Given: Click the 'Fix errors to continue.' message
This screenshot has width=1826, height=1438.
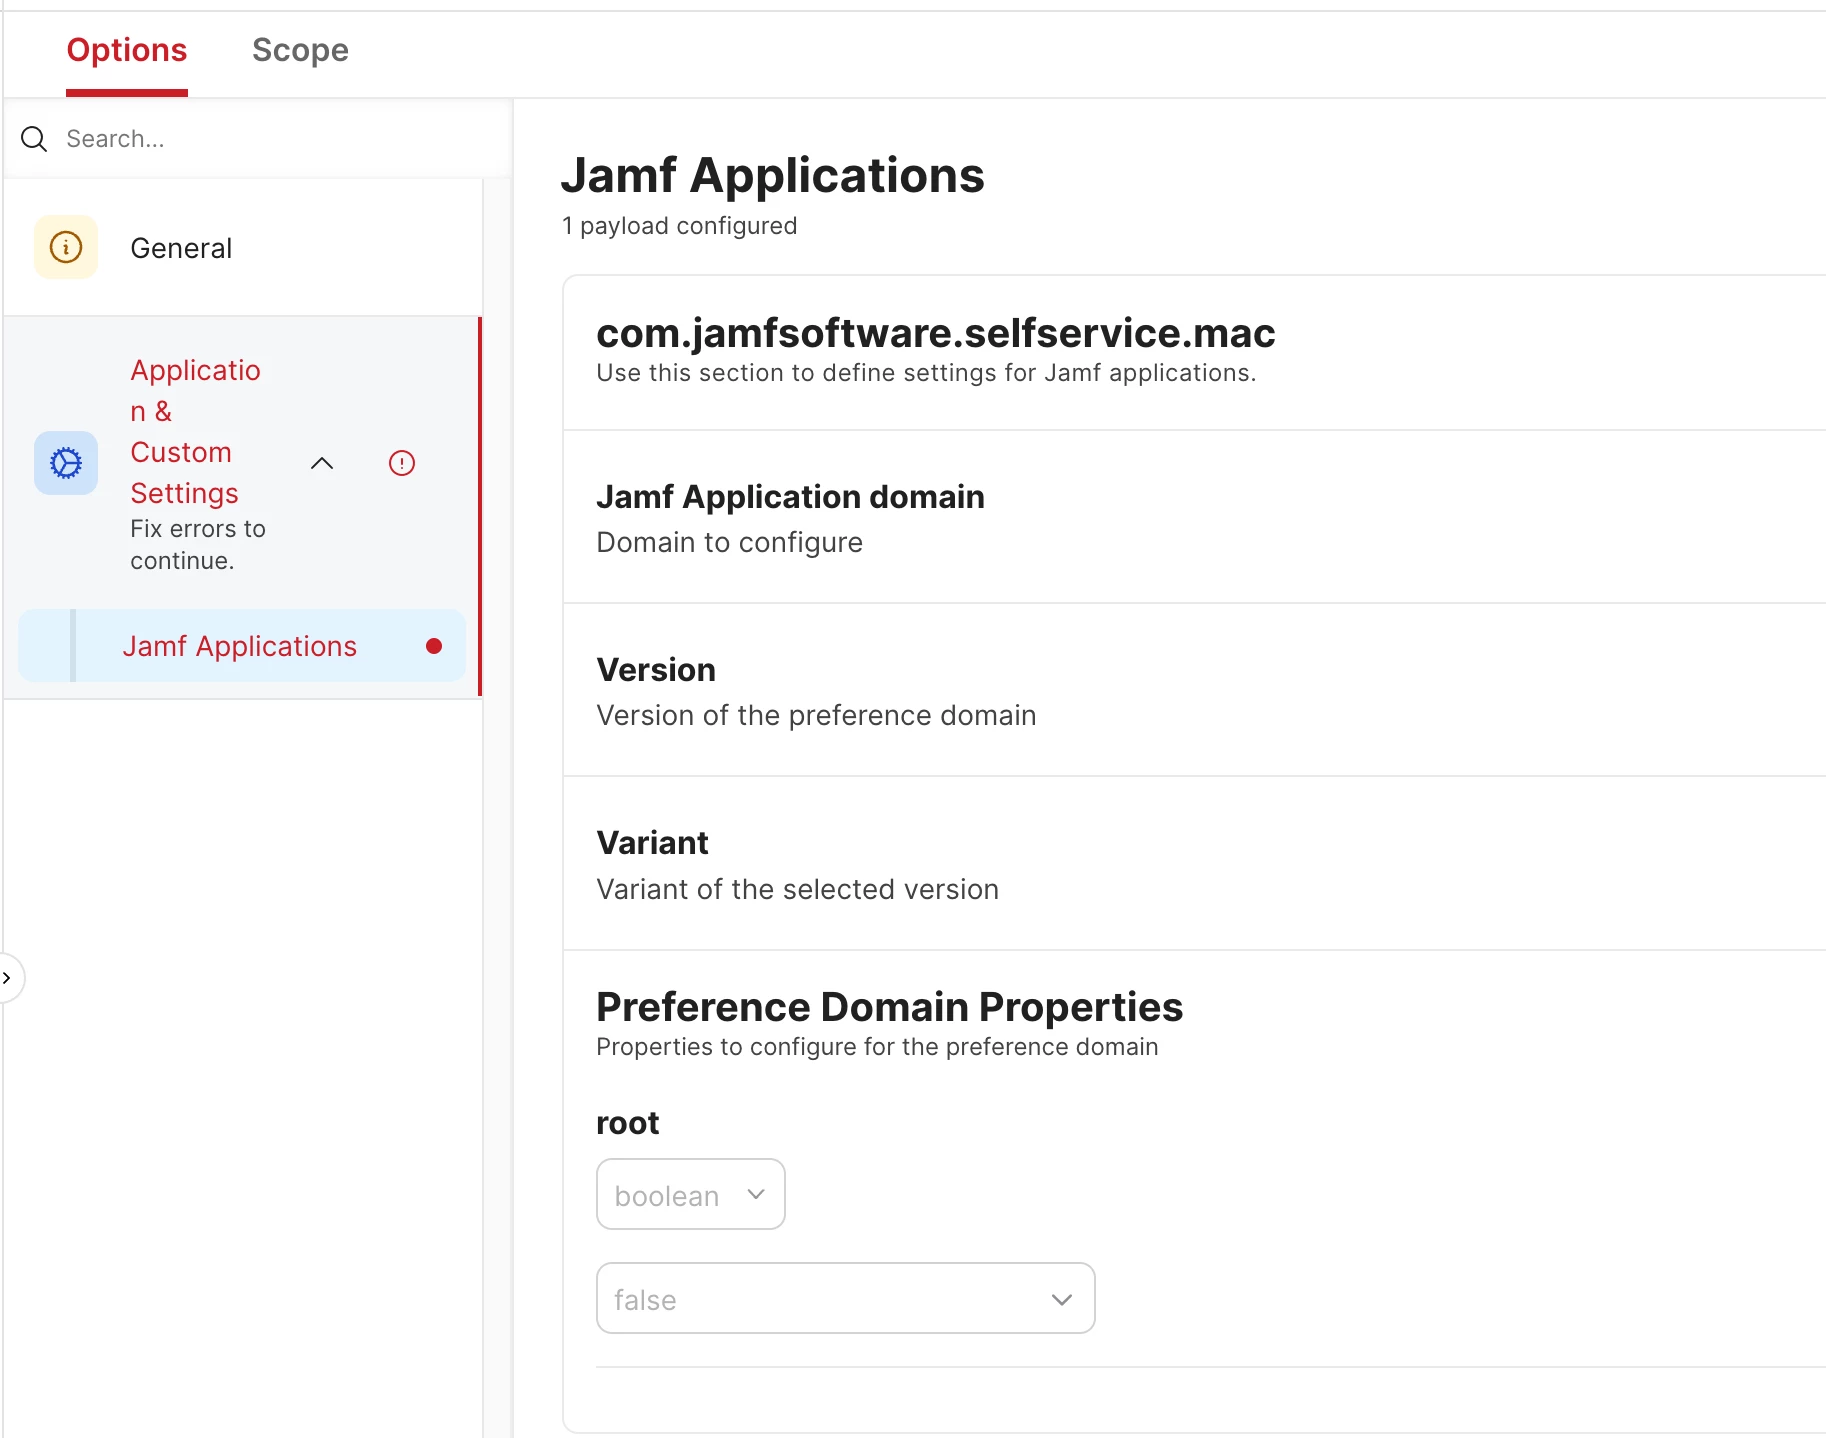Looking at the screenshot, I should click(x=198, y=545).
